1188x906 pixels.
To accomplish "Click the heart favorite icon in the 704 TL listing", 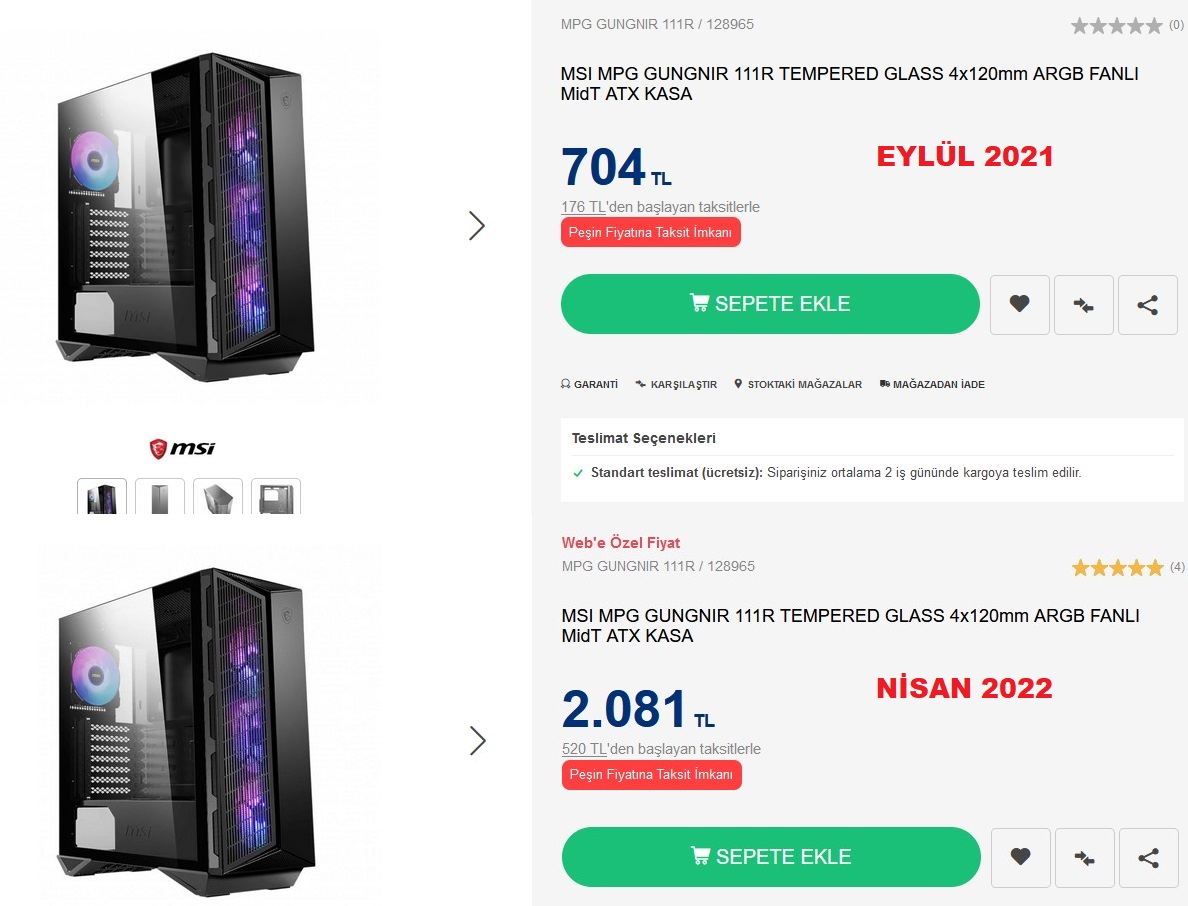I will [1019, 305].
